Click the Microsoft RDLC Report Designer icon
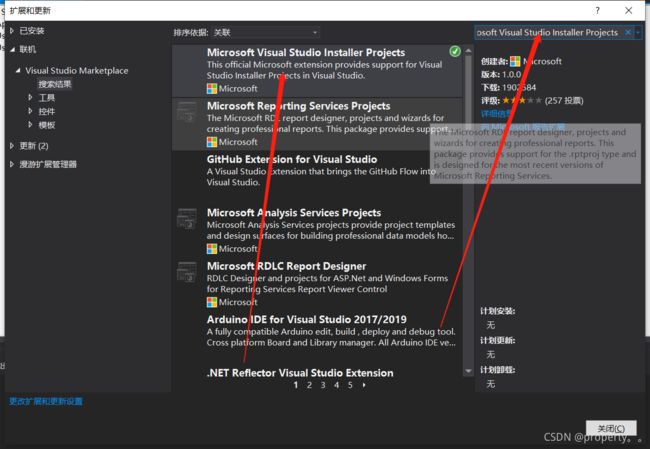The width and height of the screenshot is (650, 449). click(x=187, y=271)
